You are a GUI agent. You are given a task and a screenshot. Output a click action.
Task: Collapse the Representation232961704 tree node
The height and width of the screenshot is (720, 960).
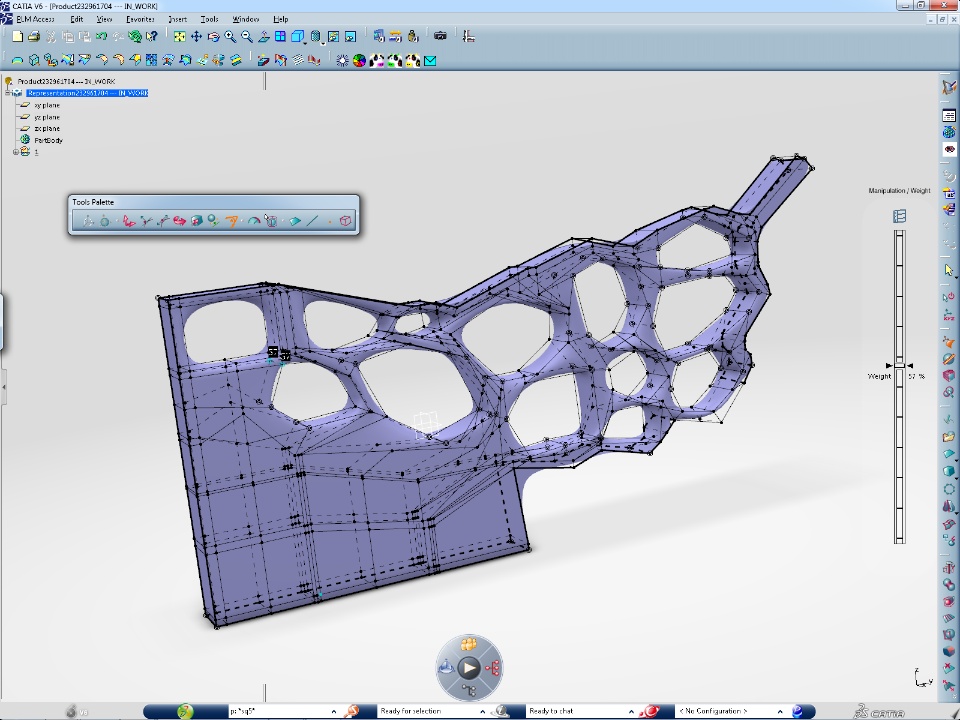tap(8, 93)
